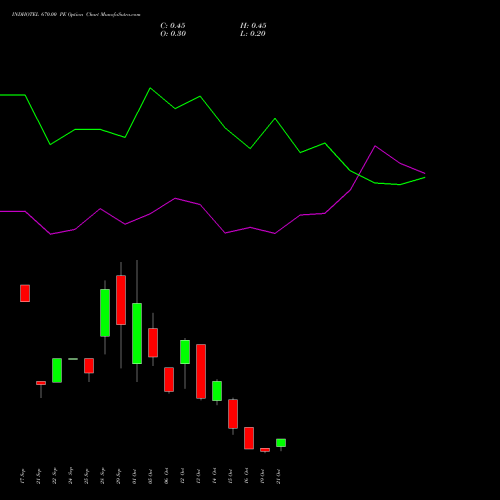500x500 pixels.
Task: Click the open value 'O: 0.30'
Action: (173, 34)
